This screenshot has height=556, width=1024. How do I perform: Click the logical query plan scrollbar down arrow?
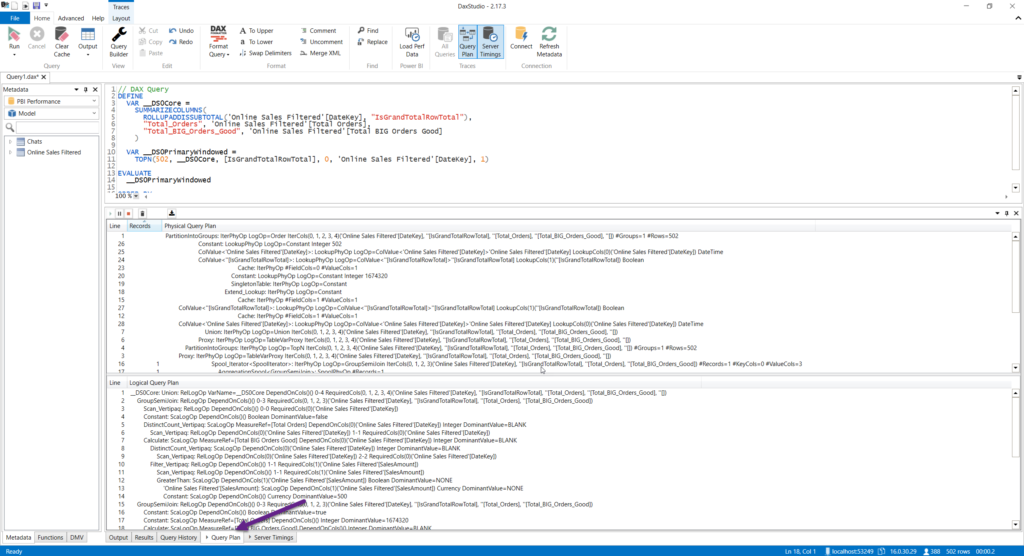coord(1016,525)
